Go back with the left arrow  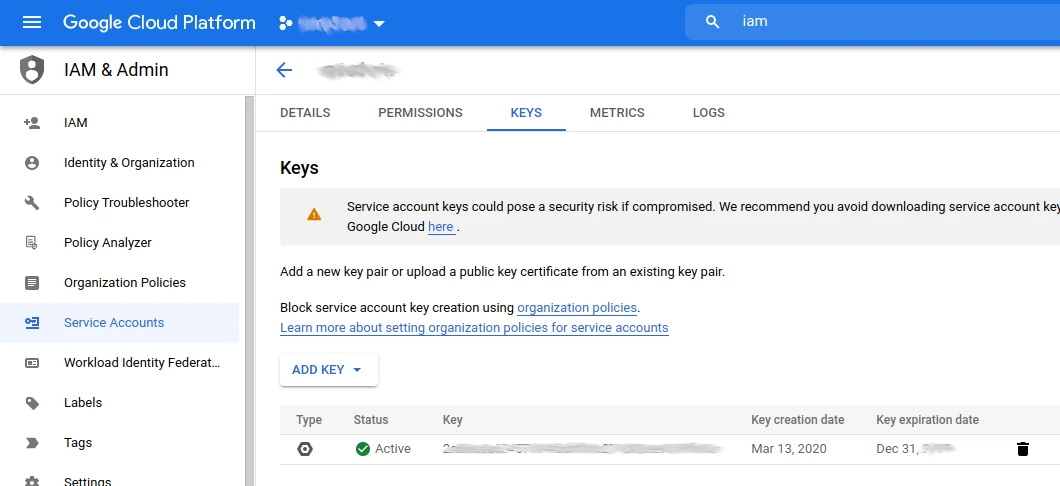coord(284,70)
